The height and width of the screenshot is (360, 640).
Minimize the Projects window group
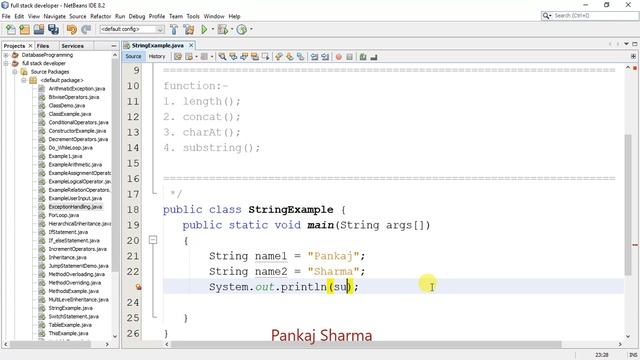[x=114, y=46]
